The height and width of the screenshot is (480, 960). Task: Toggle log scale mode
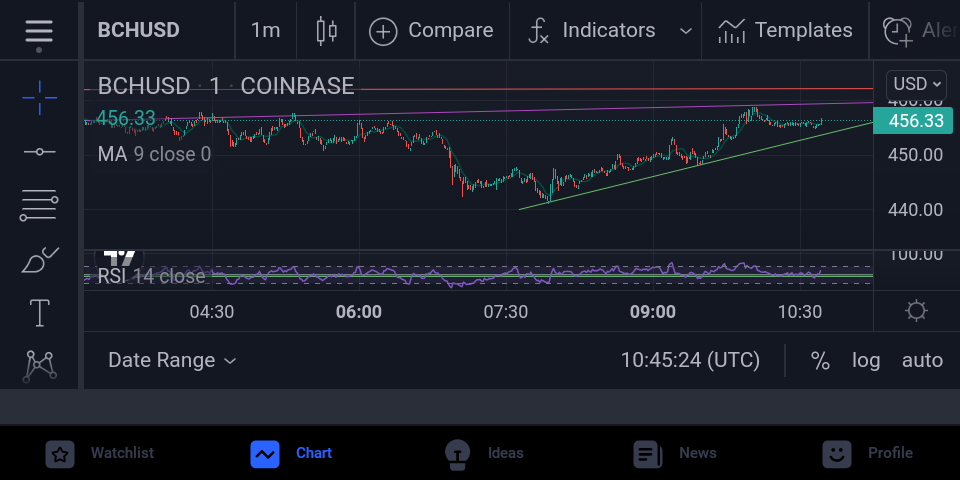(866, 361)
